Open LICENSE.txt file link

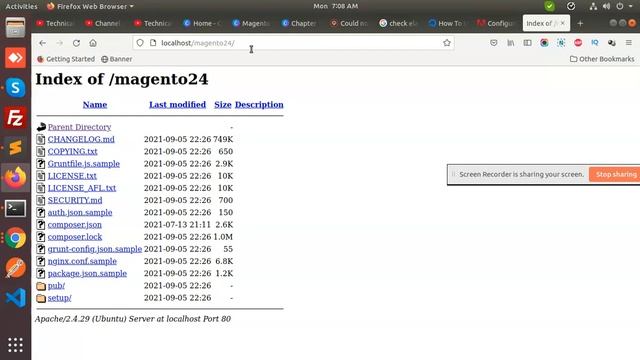click(x=72, y=176)
